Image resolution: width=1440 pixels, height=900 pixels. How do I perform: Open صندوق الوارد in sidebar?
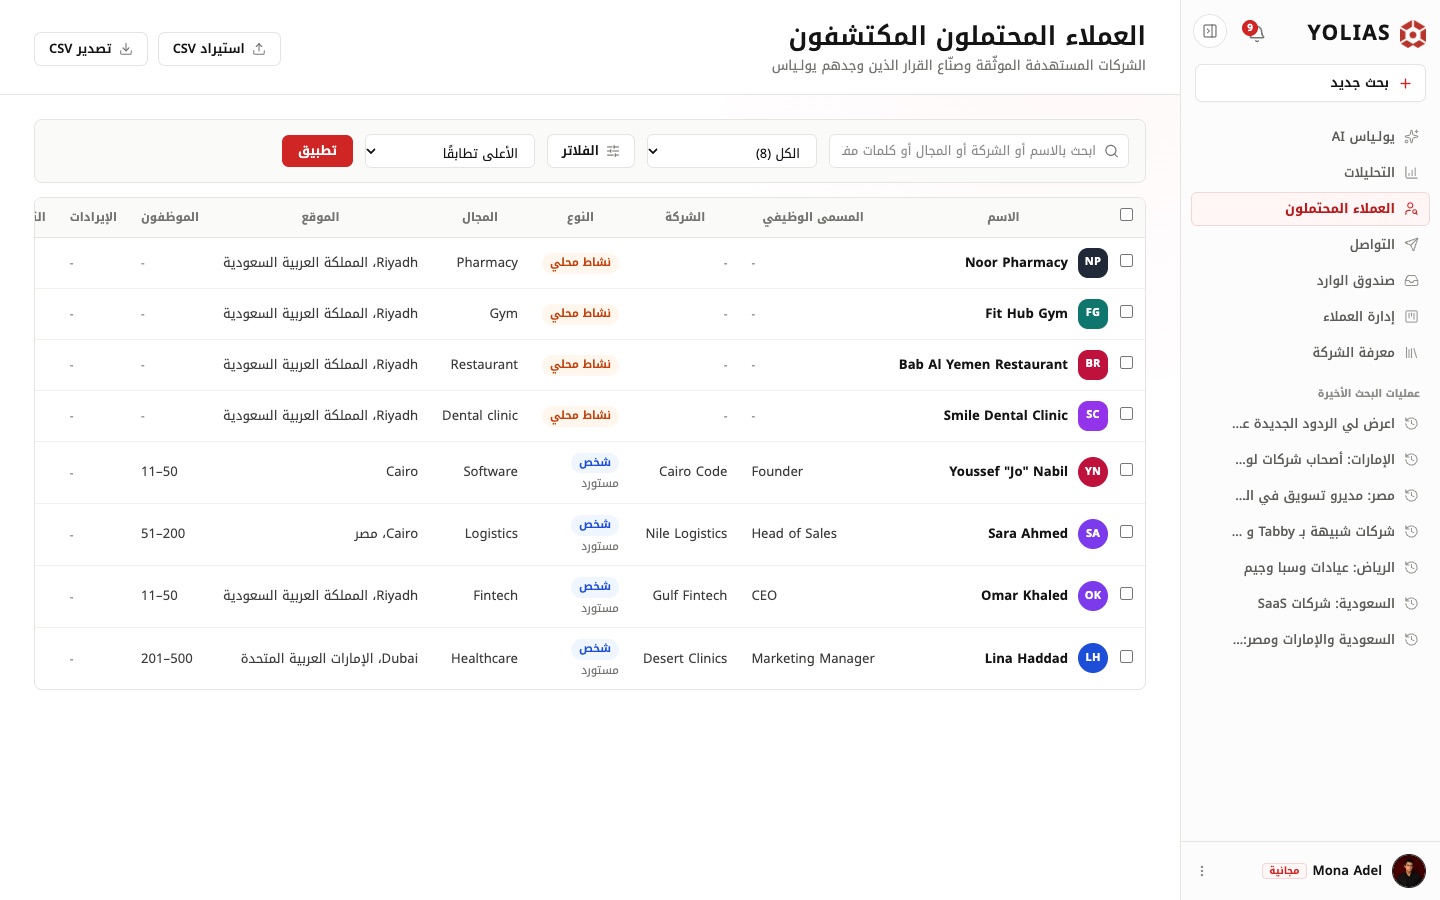tap(1310, 280)
